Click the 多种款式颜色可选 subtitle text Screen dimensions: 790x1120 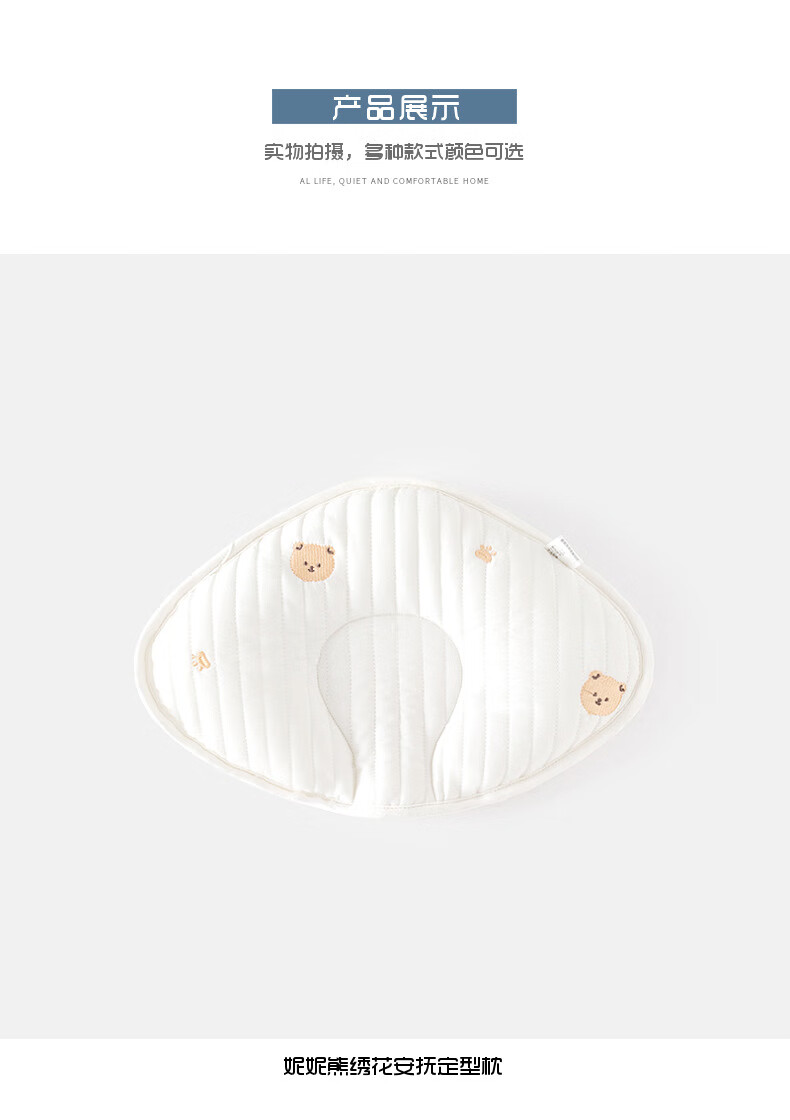(x=444, y=151)
